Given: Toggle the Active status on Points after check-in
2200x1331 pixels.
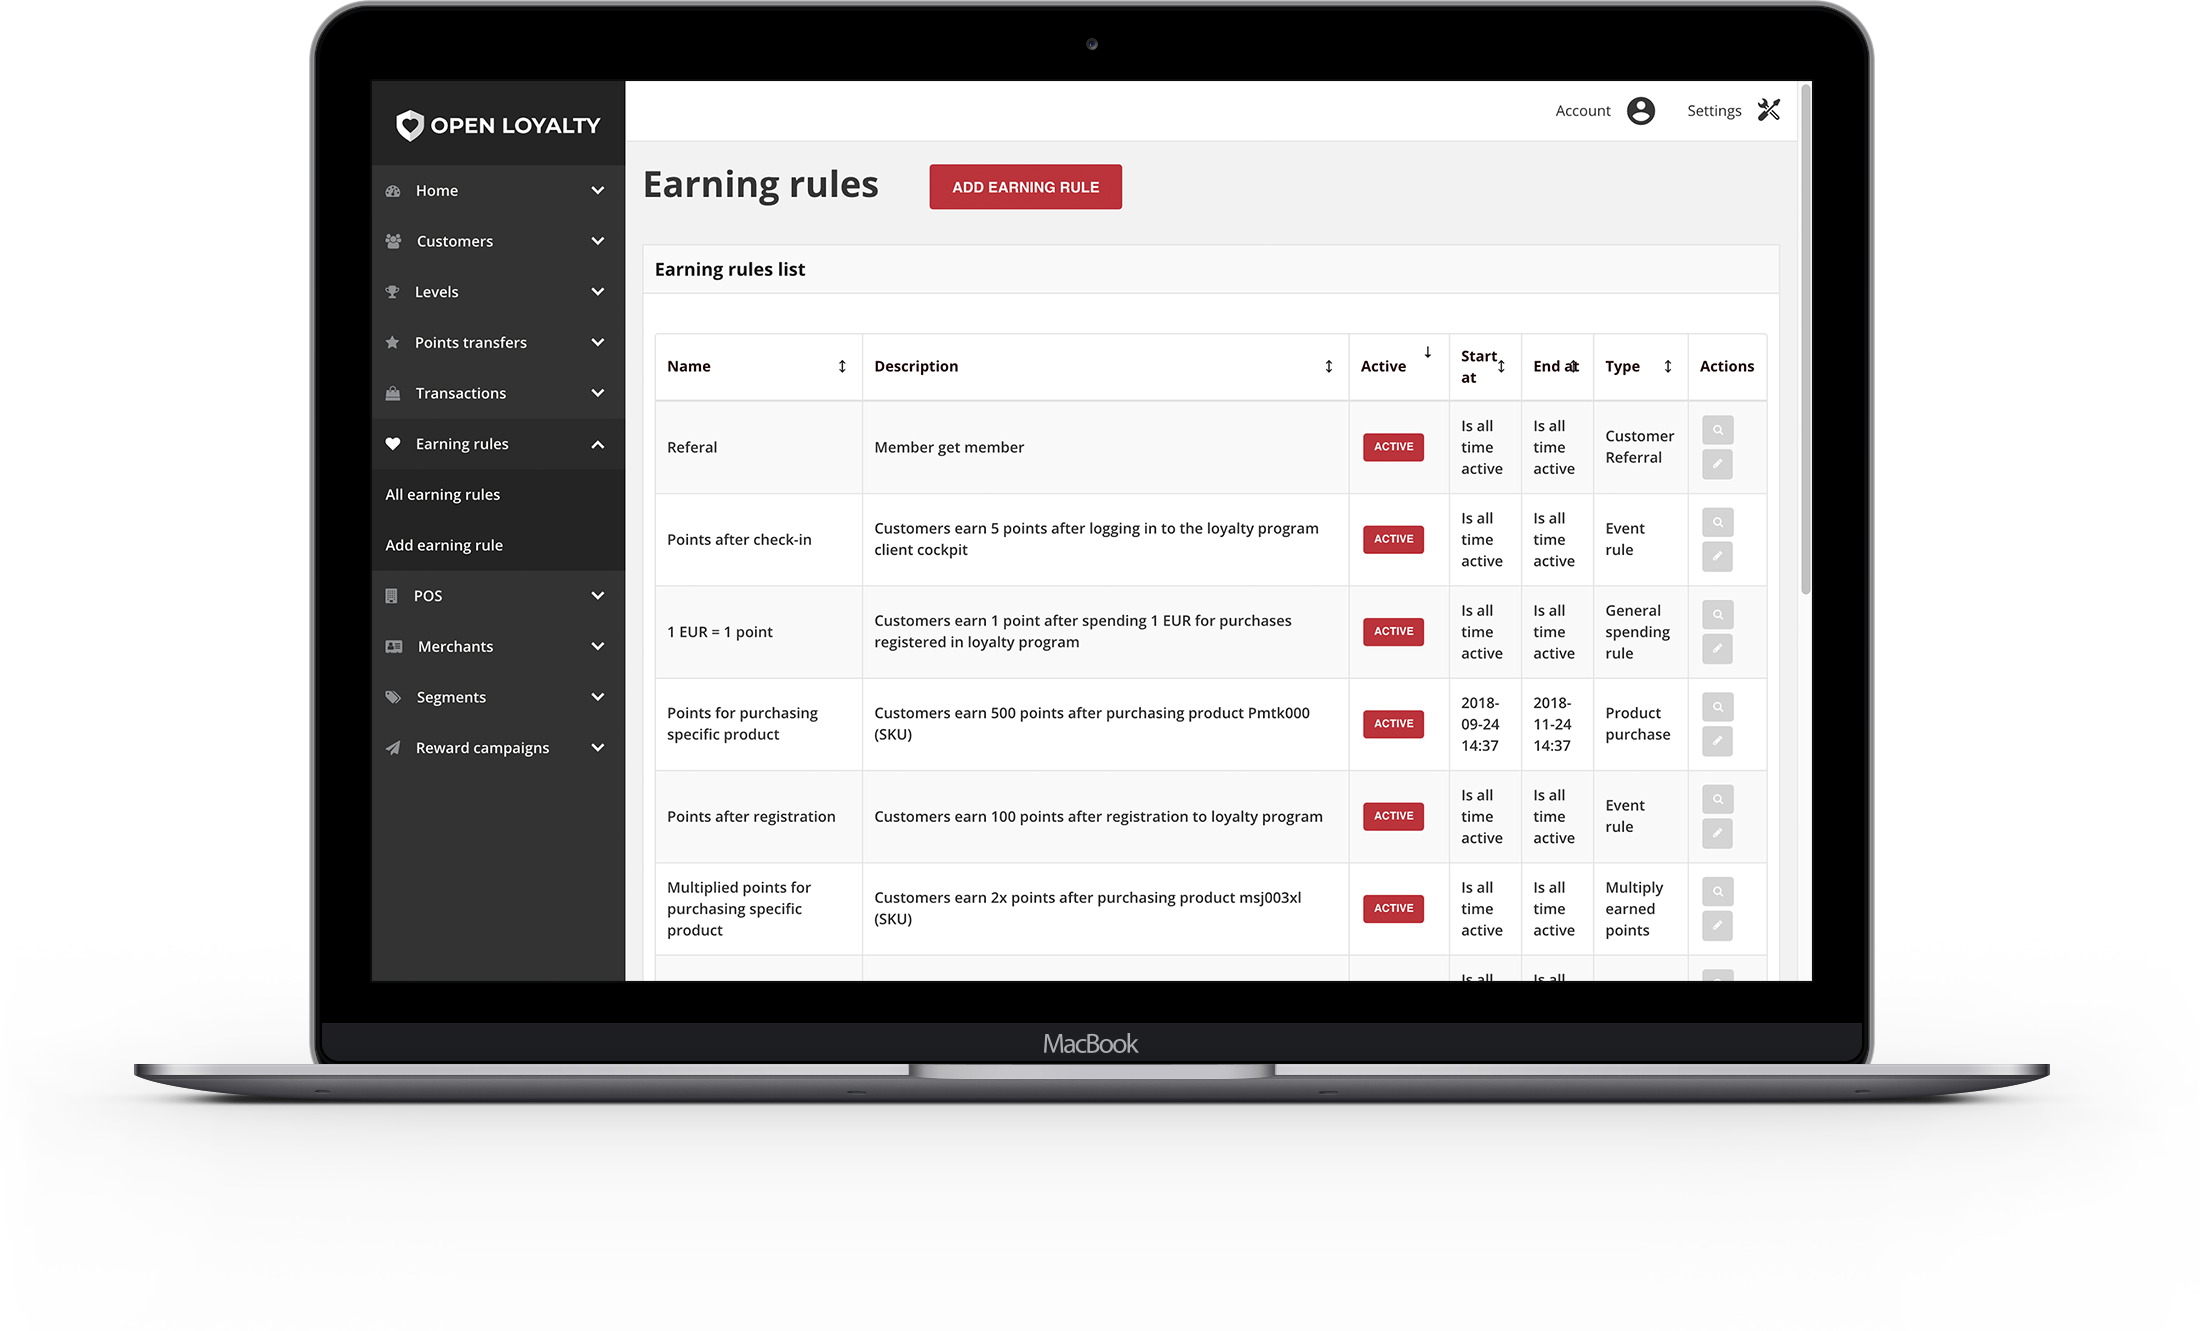Looking at the screenshot, I should click(x=1391, y=537).
